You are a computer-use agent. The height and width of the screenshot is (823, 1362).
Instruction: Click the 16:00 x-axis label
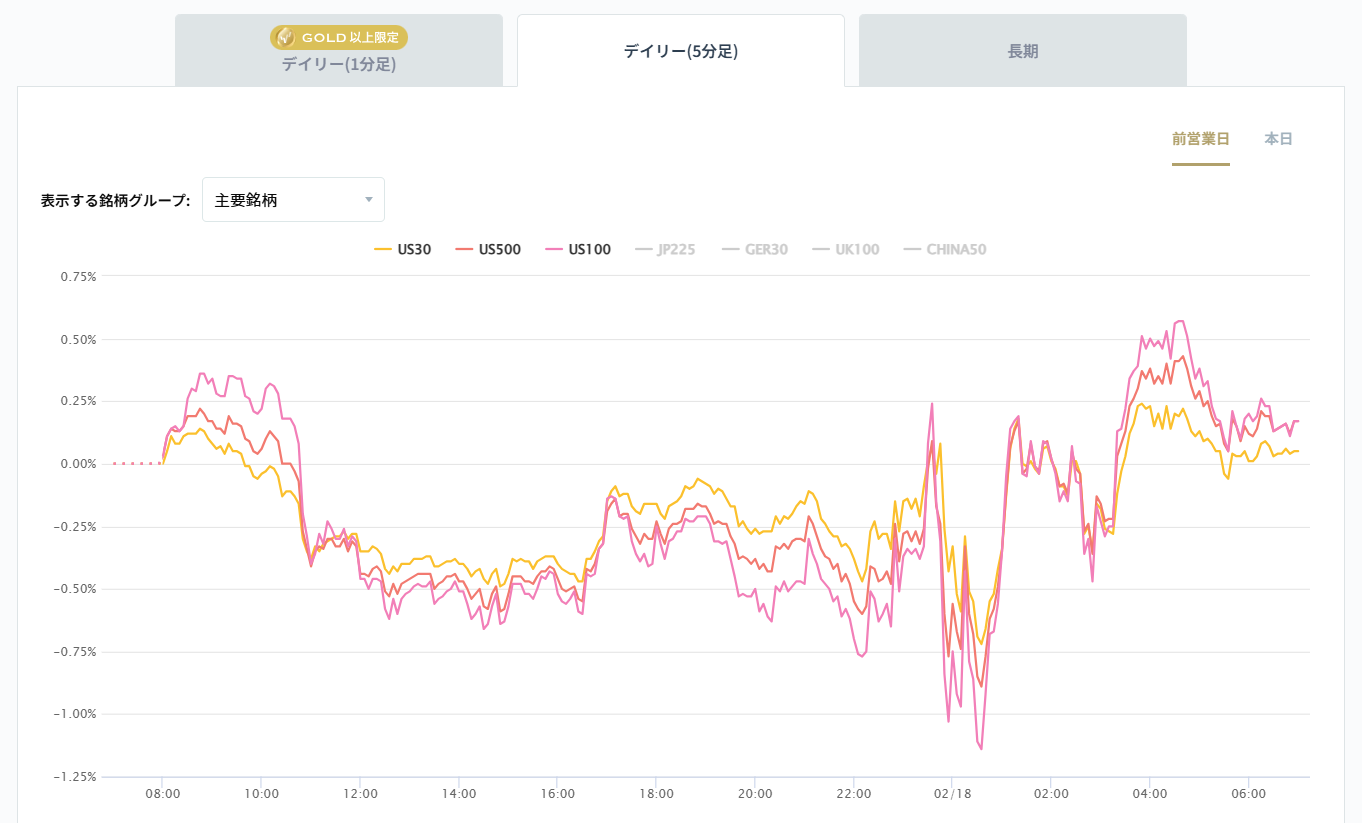(557, 794)
